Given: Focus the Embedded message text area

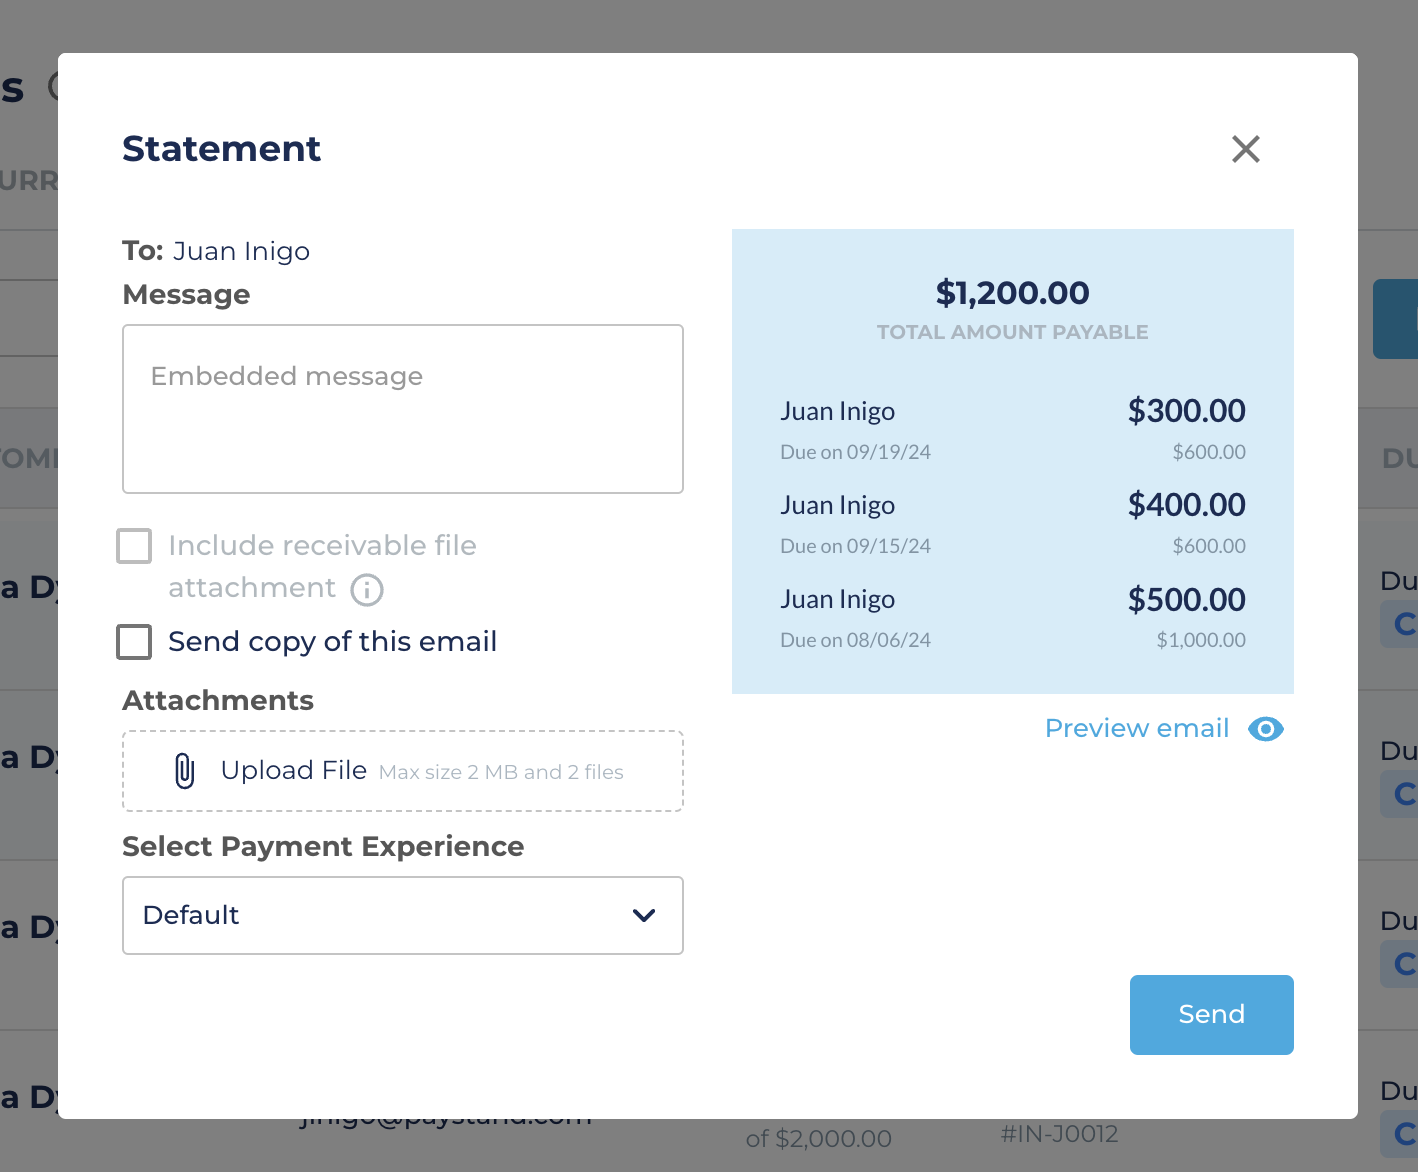Looking at the screenshot, I should point(403,409).
